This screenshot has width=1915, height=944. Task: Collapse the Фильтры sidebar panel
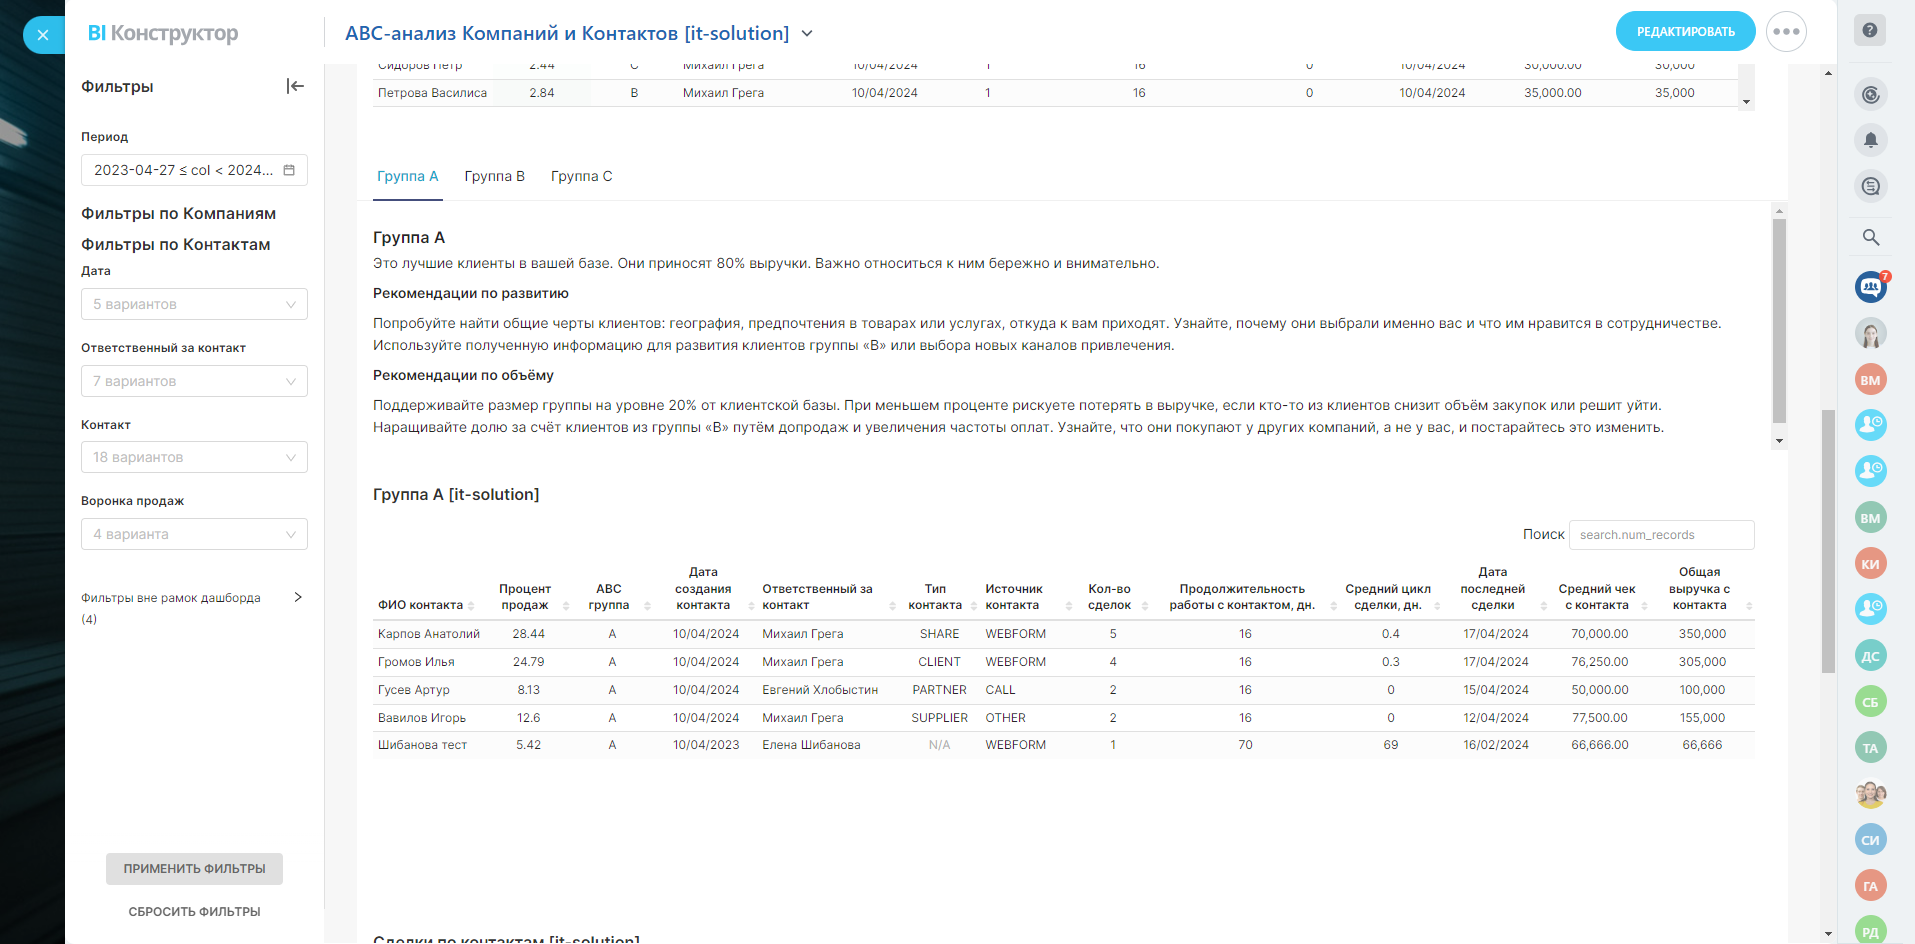pyautogui.click(x=295, y=86)
